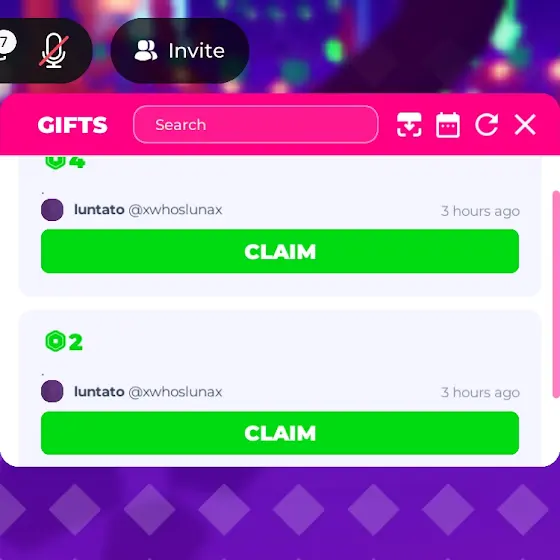The width and height of the screenshot is (560, 560).
Task: Toggle the muted microphone icon
Action: pos(53,51)
